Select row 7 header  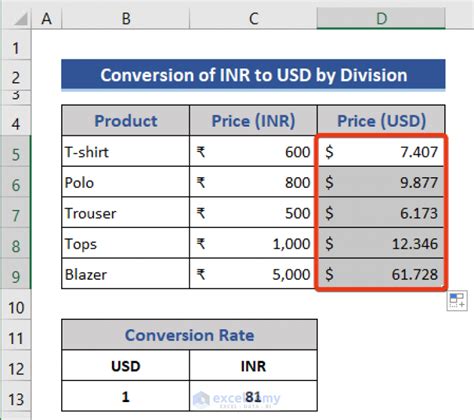[x=16, y=212]
